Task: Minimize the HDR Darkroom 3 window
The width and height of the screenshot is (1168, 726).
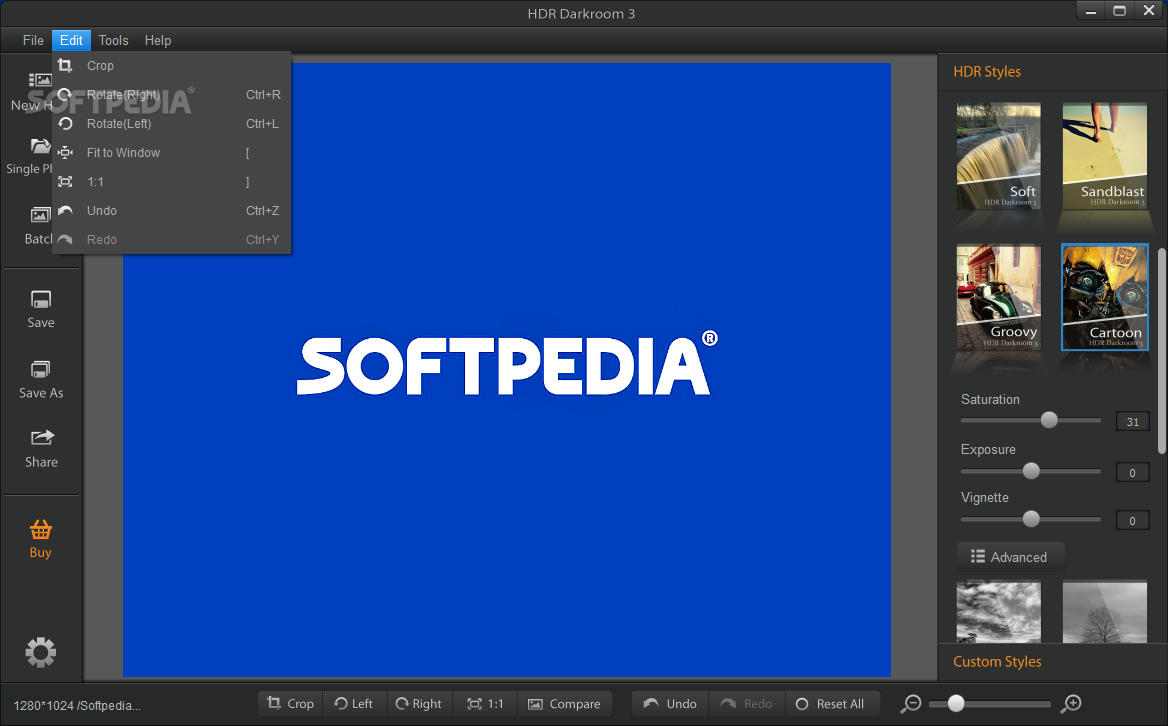Action: pos(1091,10)
